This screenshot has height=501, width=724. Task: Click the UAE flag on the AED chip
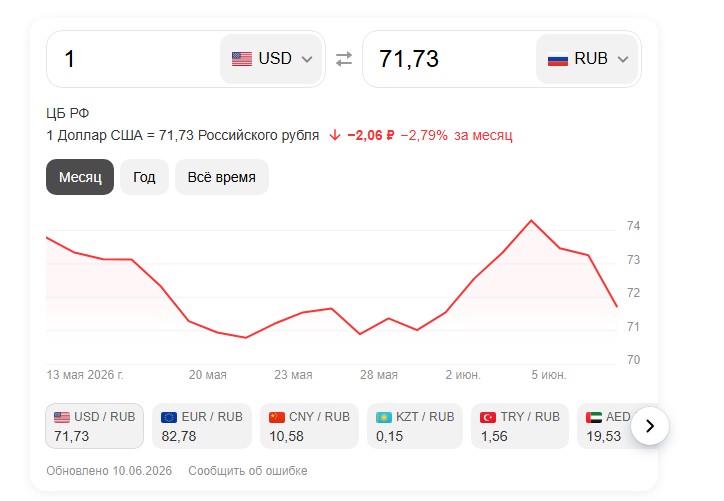pos(594,417)
